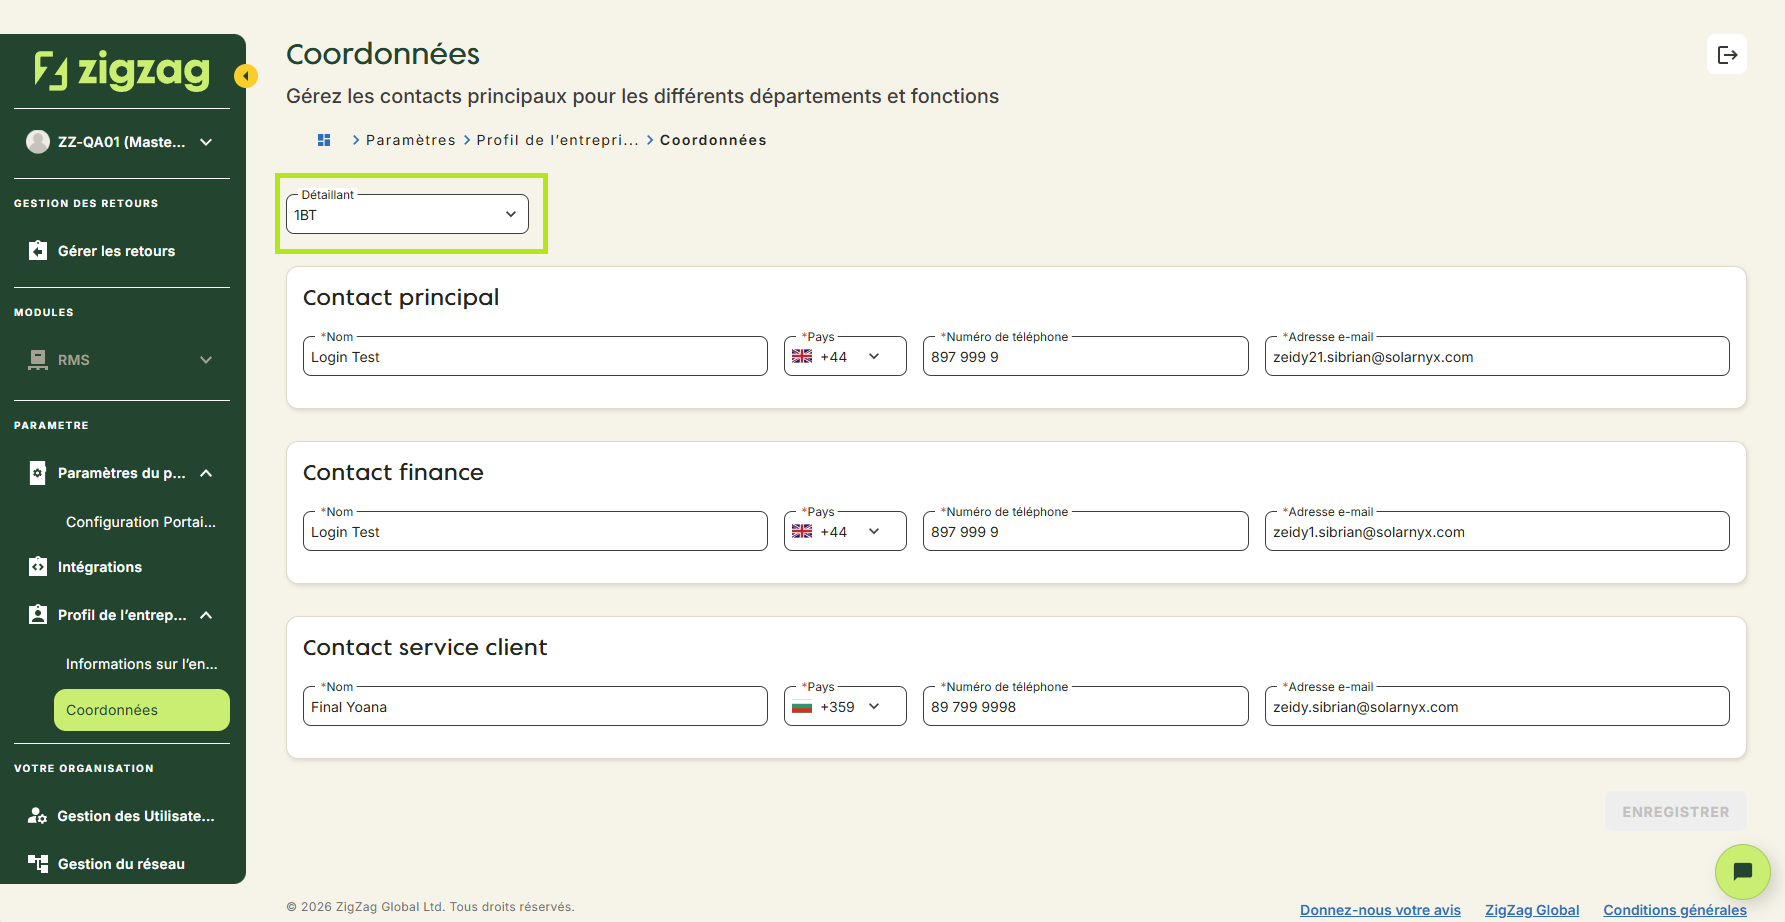Screen dimensions: 1785x922
Task: Click the Intégrations icon
Action: coord(38,567)
